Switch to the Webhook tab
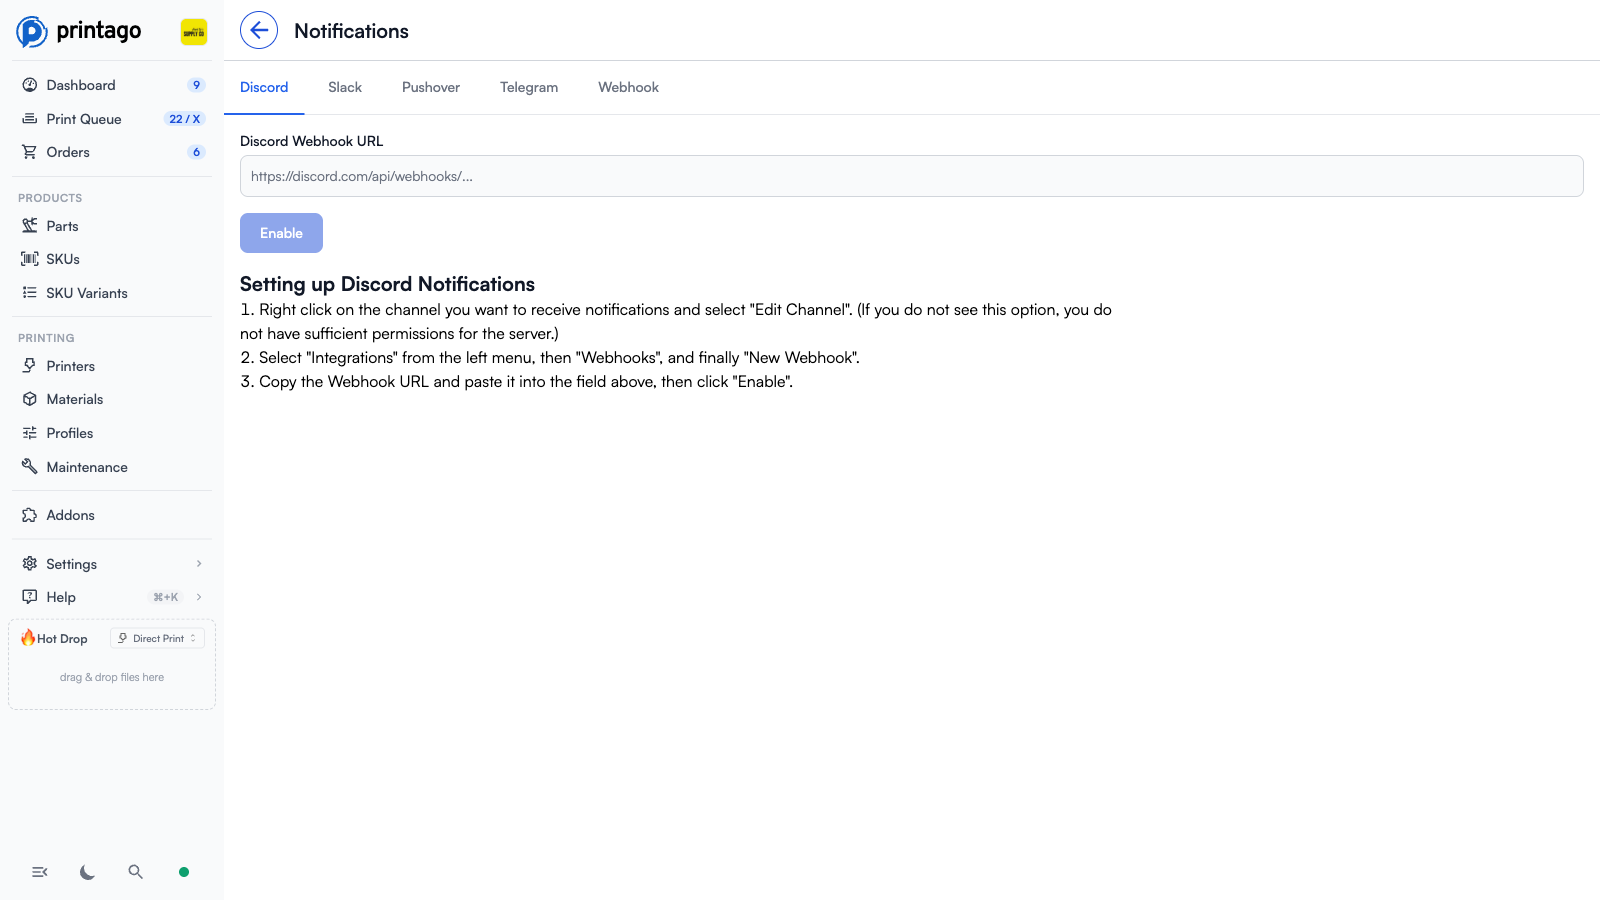Screen dimensions: 1600x900 (x=629, y=88)
